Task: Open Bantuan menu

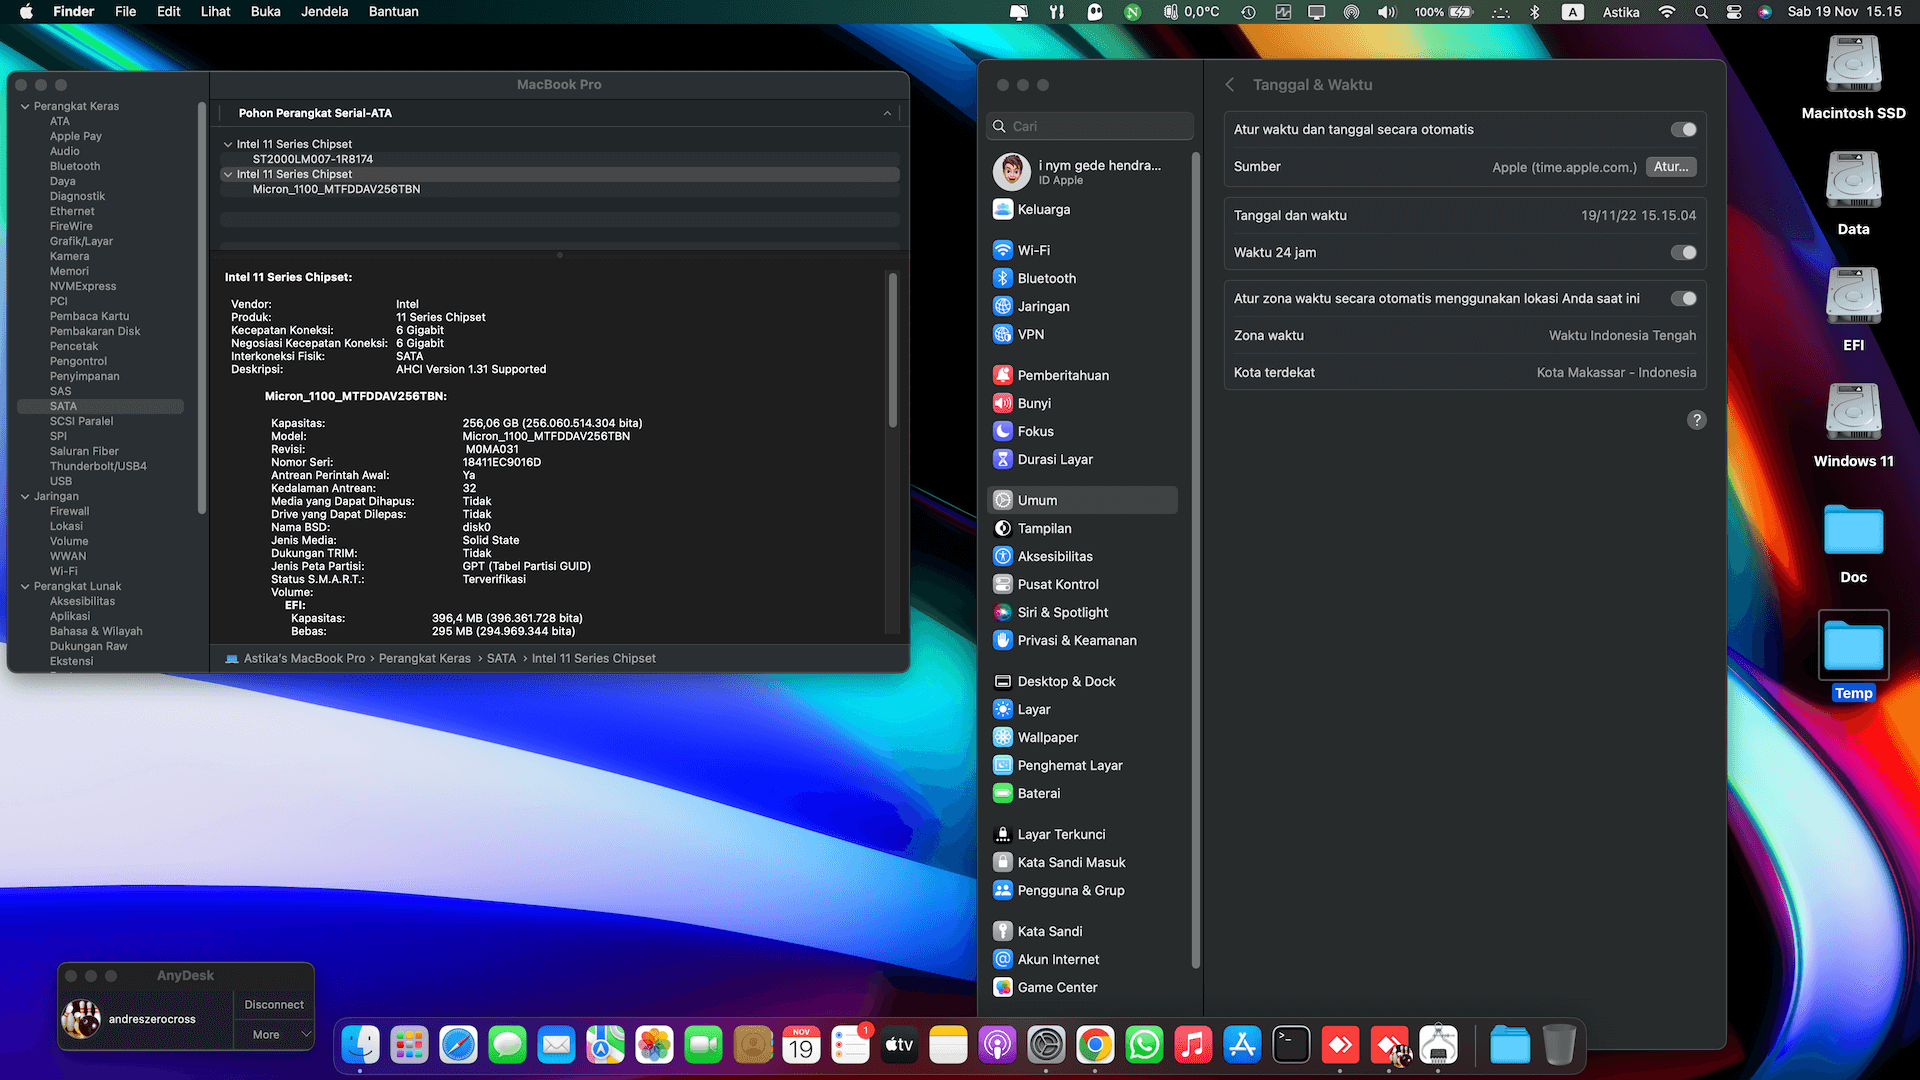Action: [394, 12]
